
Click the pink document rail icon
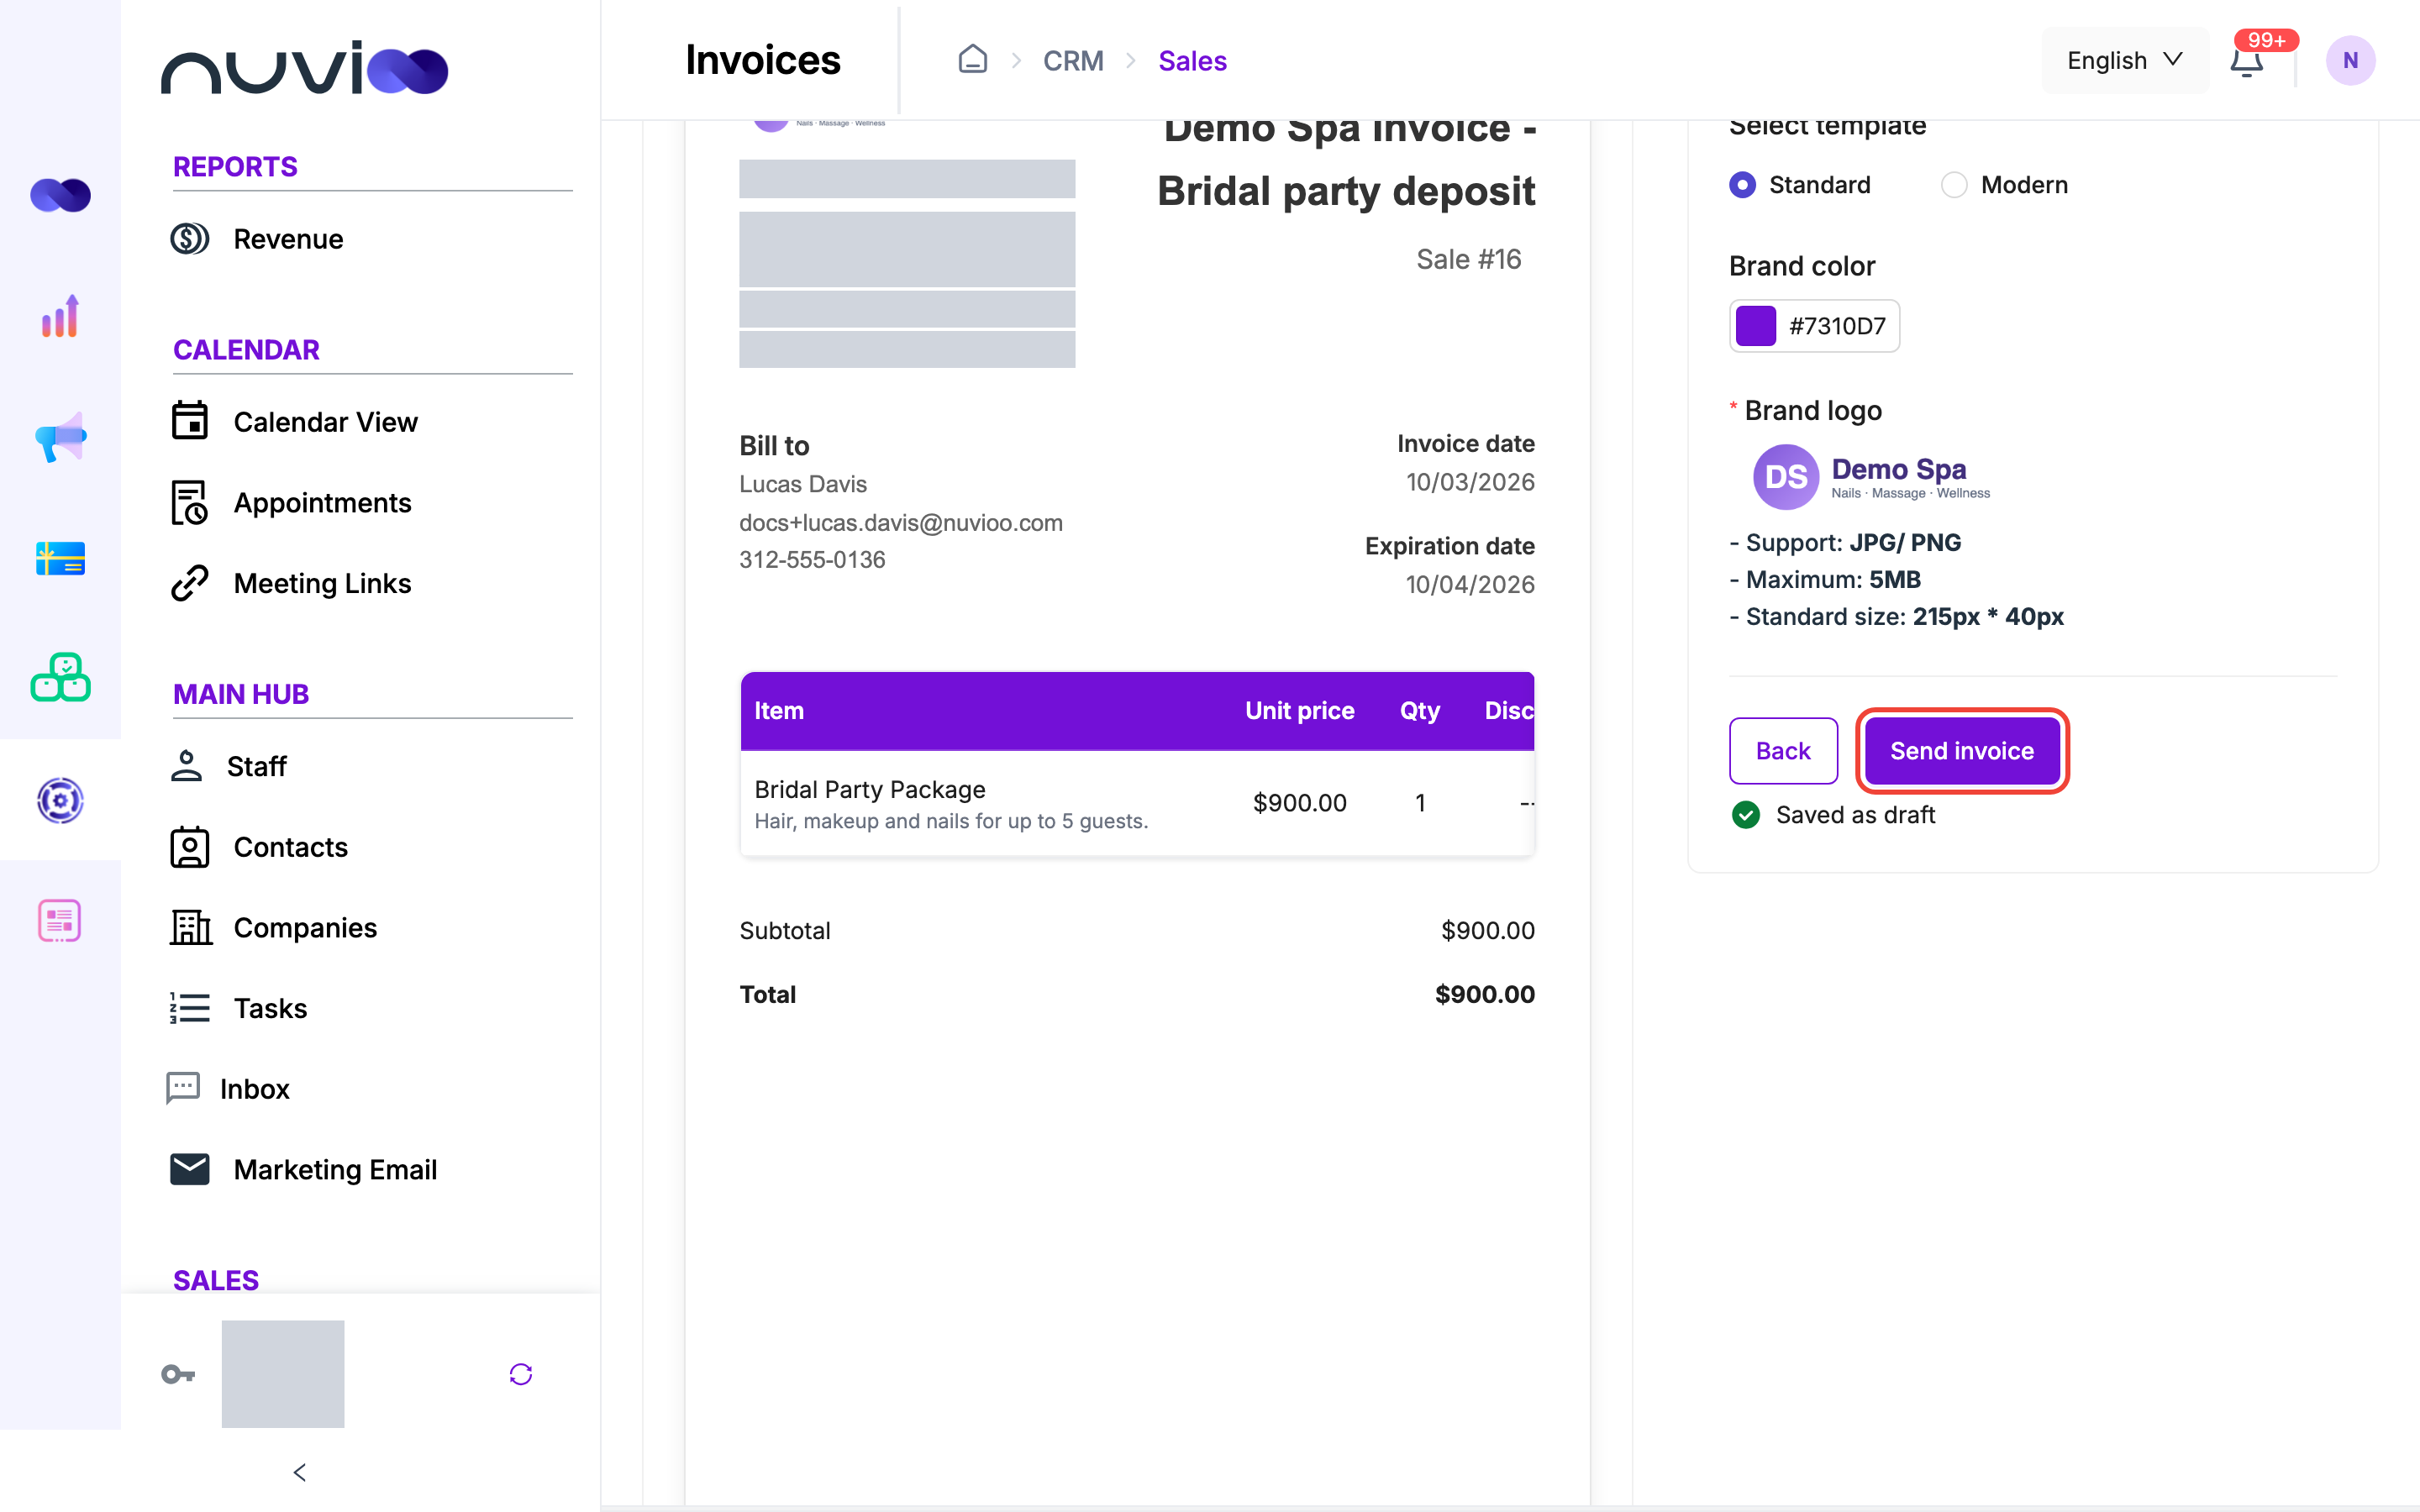click(x=60, y=920)
